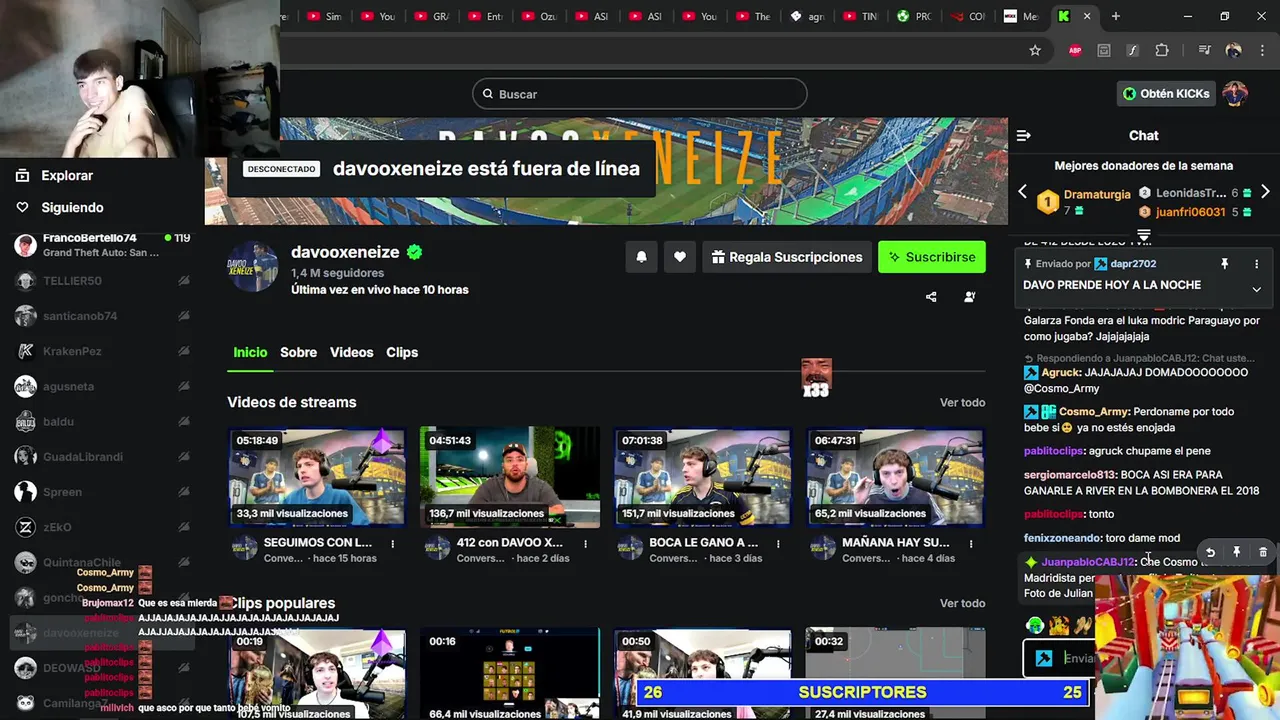Screen dimensions: 1280x720
Task: Close the active Kick browser tab
Action: coord(1087,16)
